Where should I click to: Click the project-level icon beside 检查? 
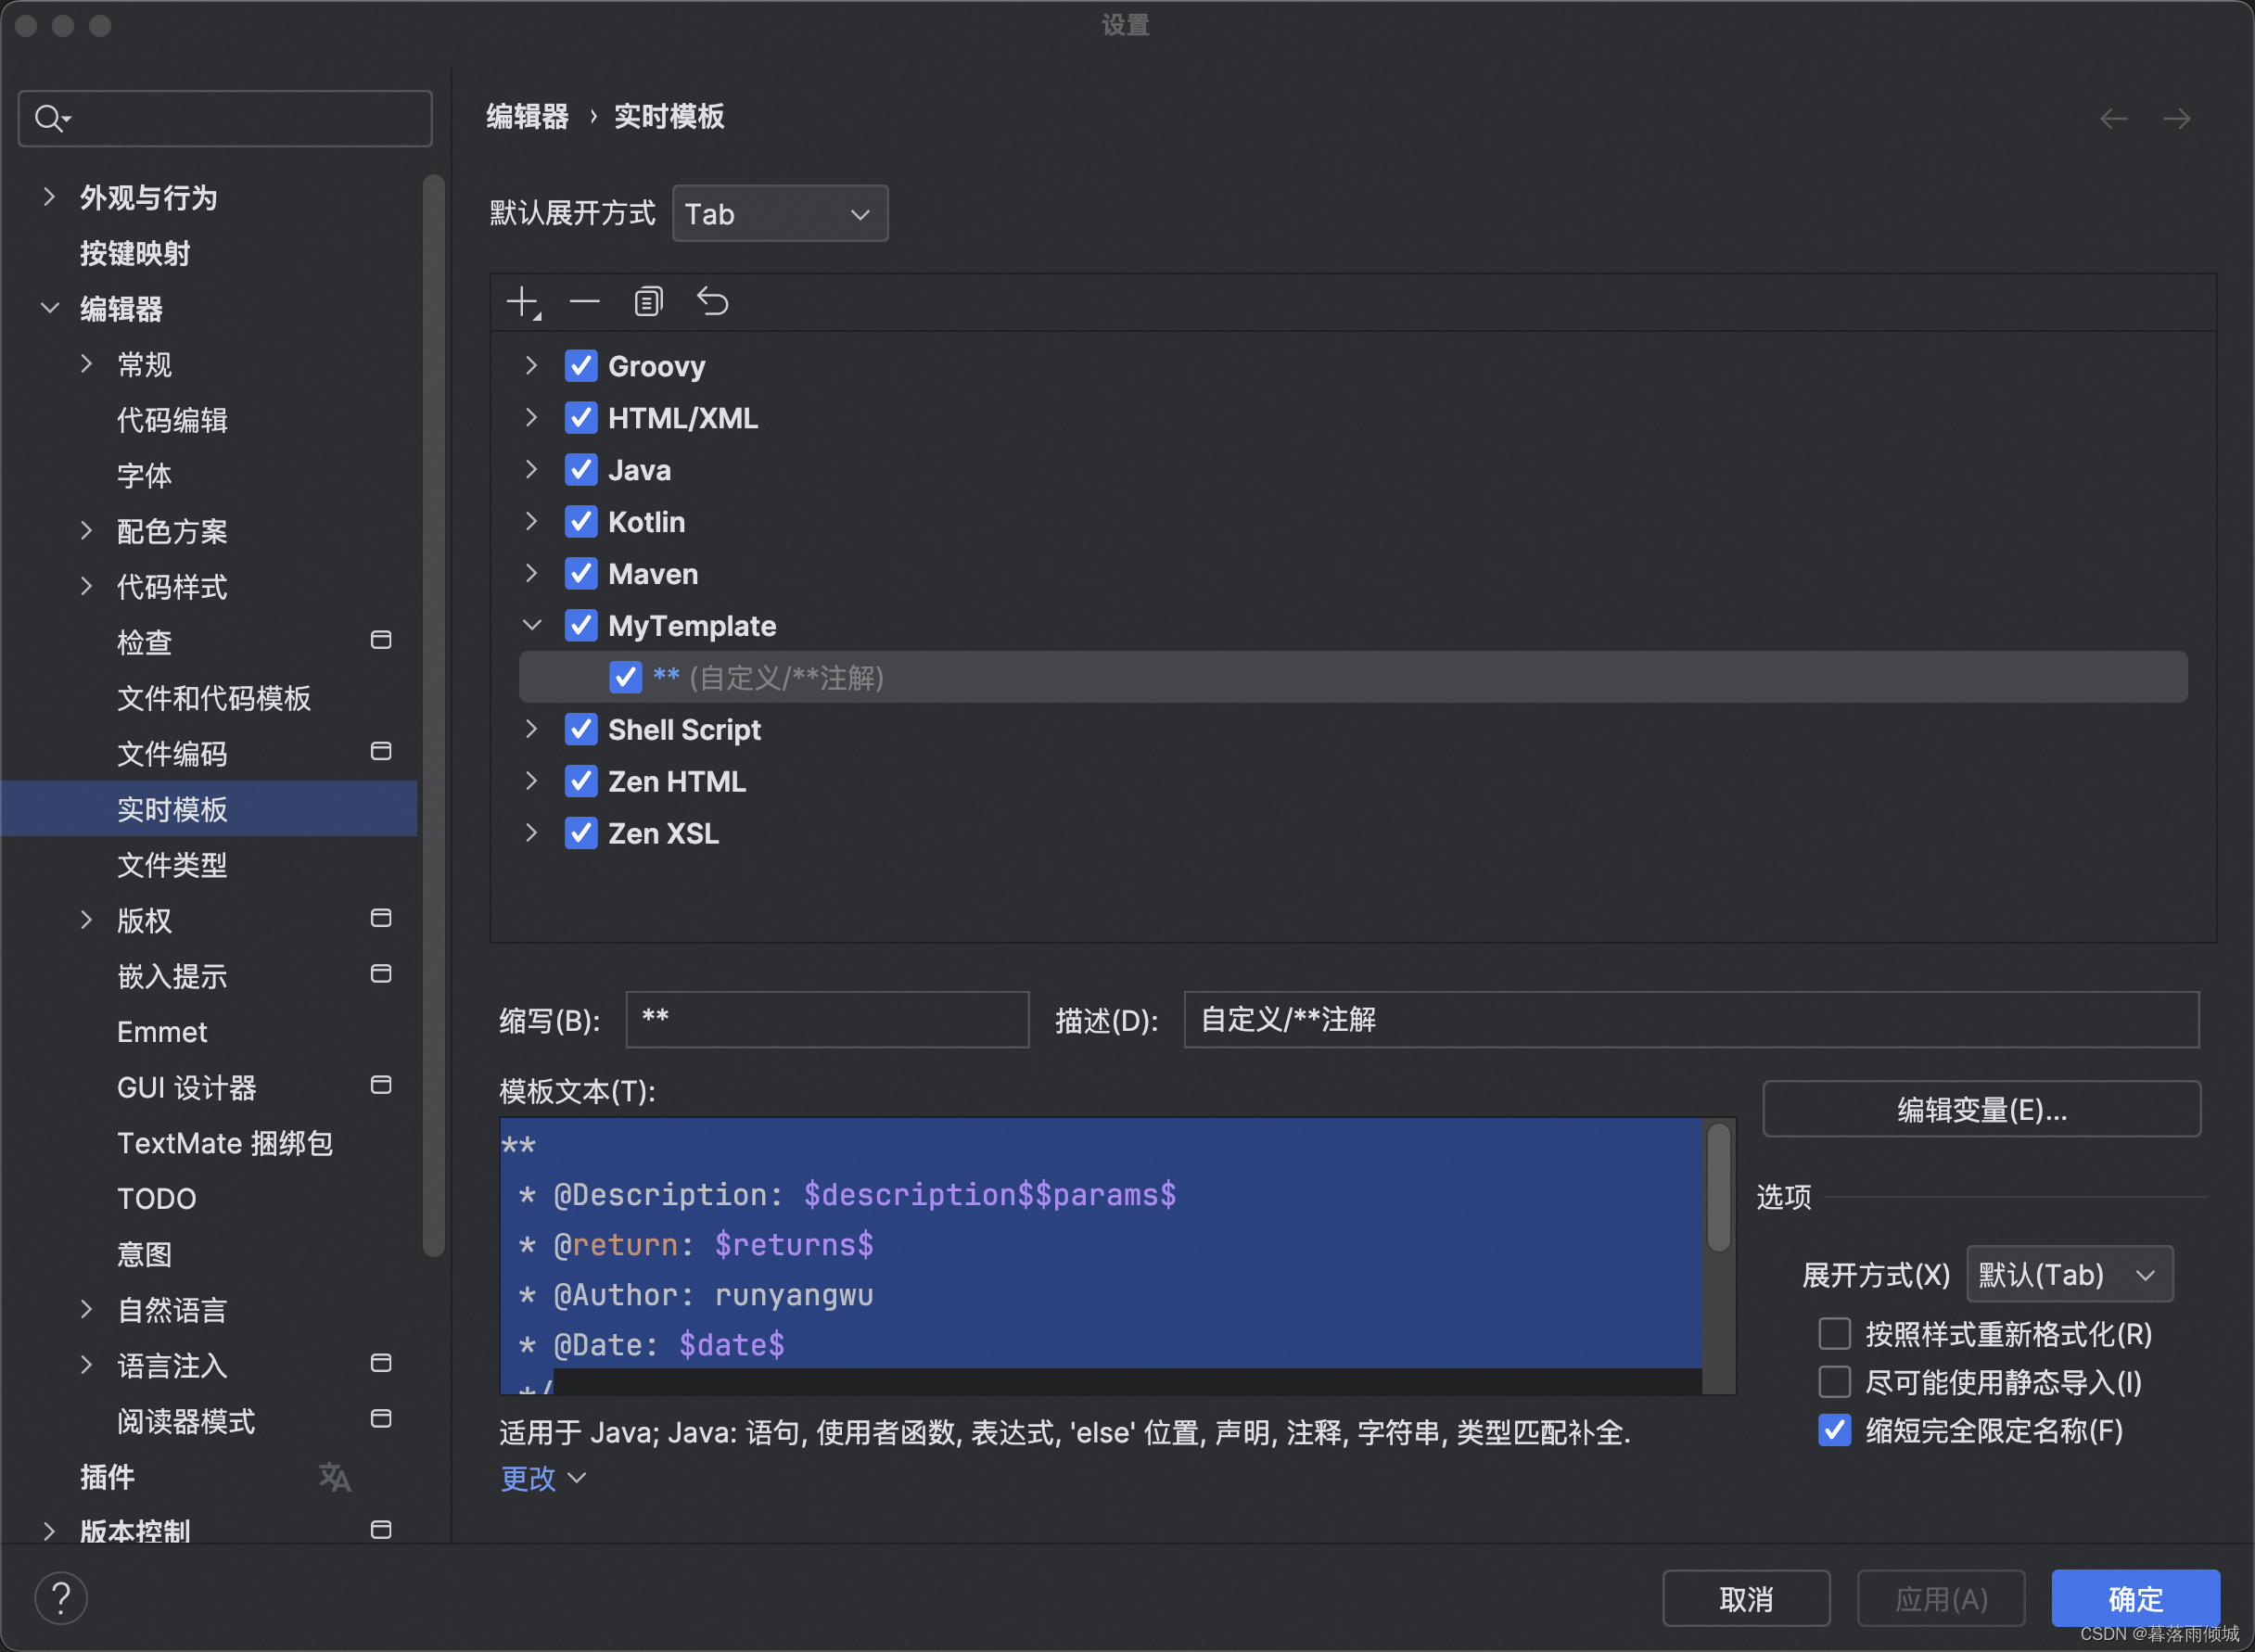(381, 640)
